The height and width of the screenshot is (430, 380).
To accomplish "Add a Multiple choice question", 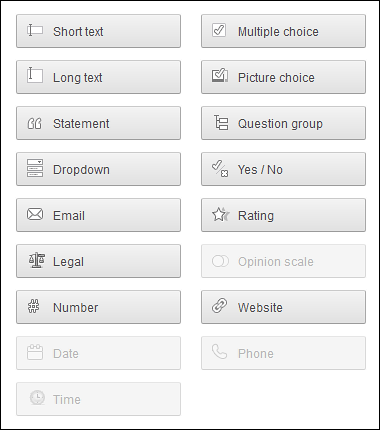I will click(283, 31).
